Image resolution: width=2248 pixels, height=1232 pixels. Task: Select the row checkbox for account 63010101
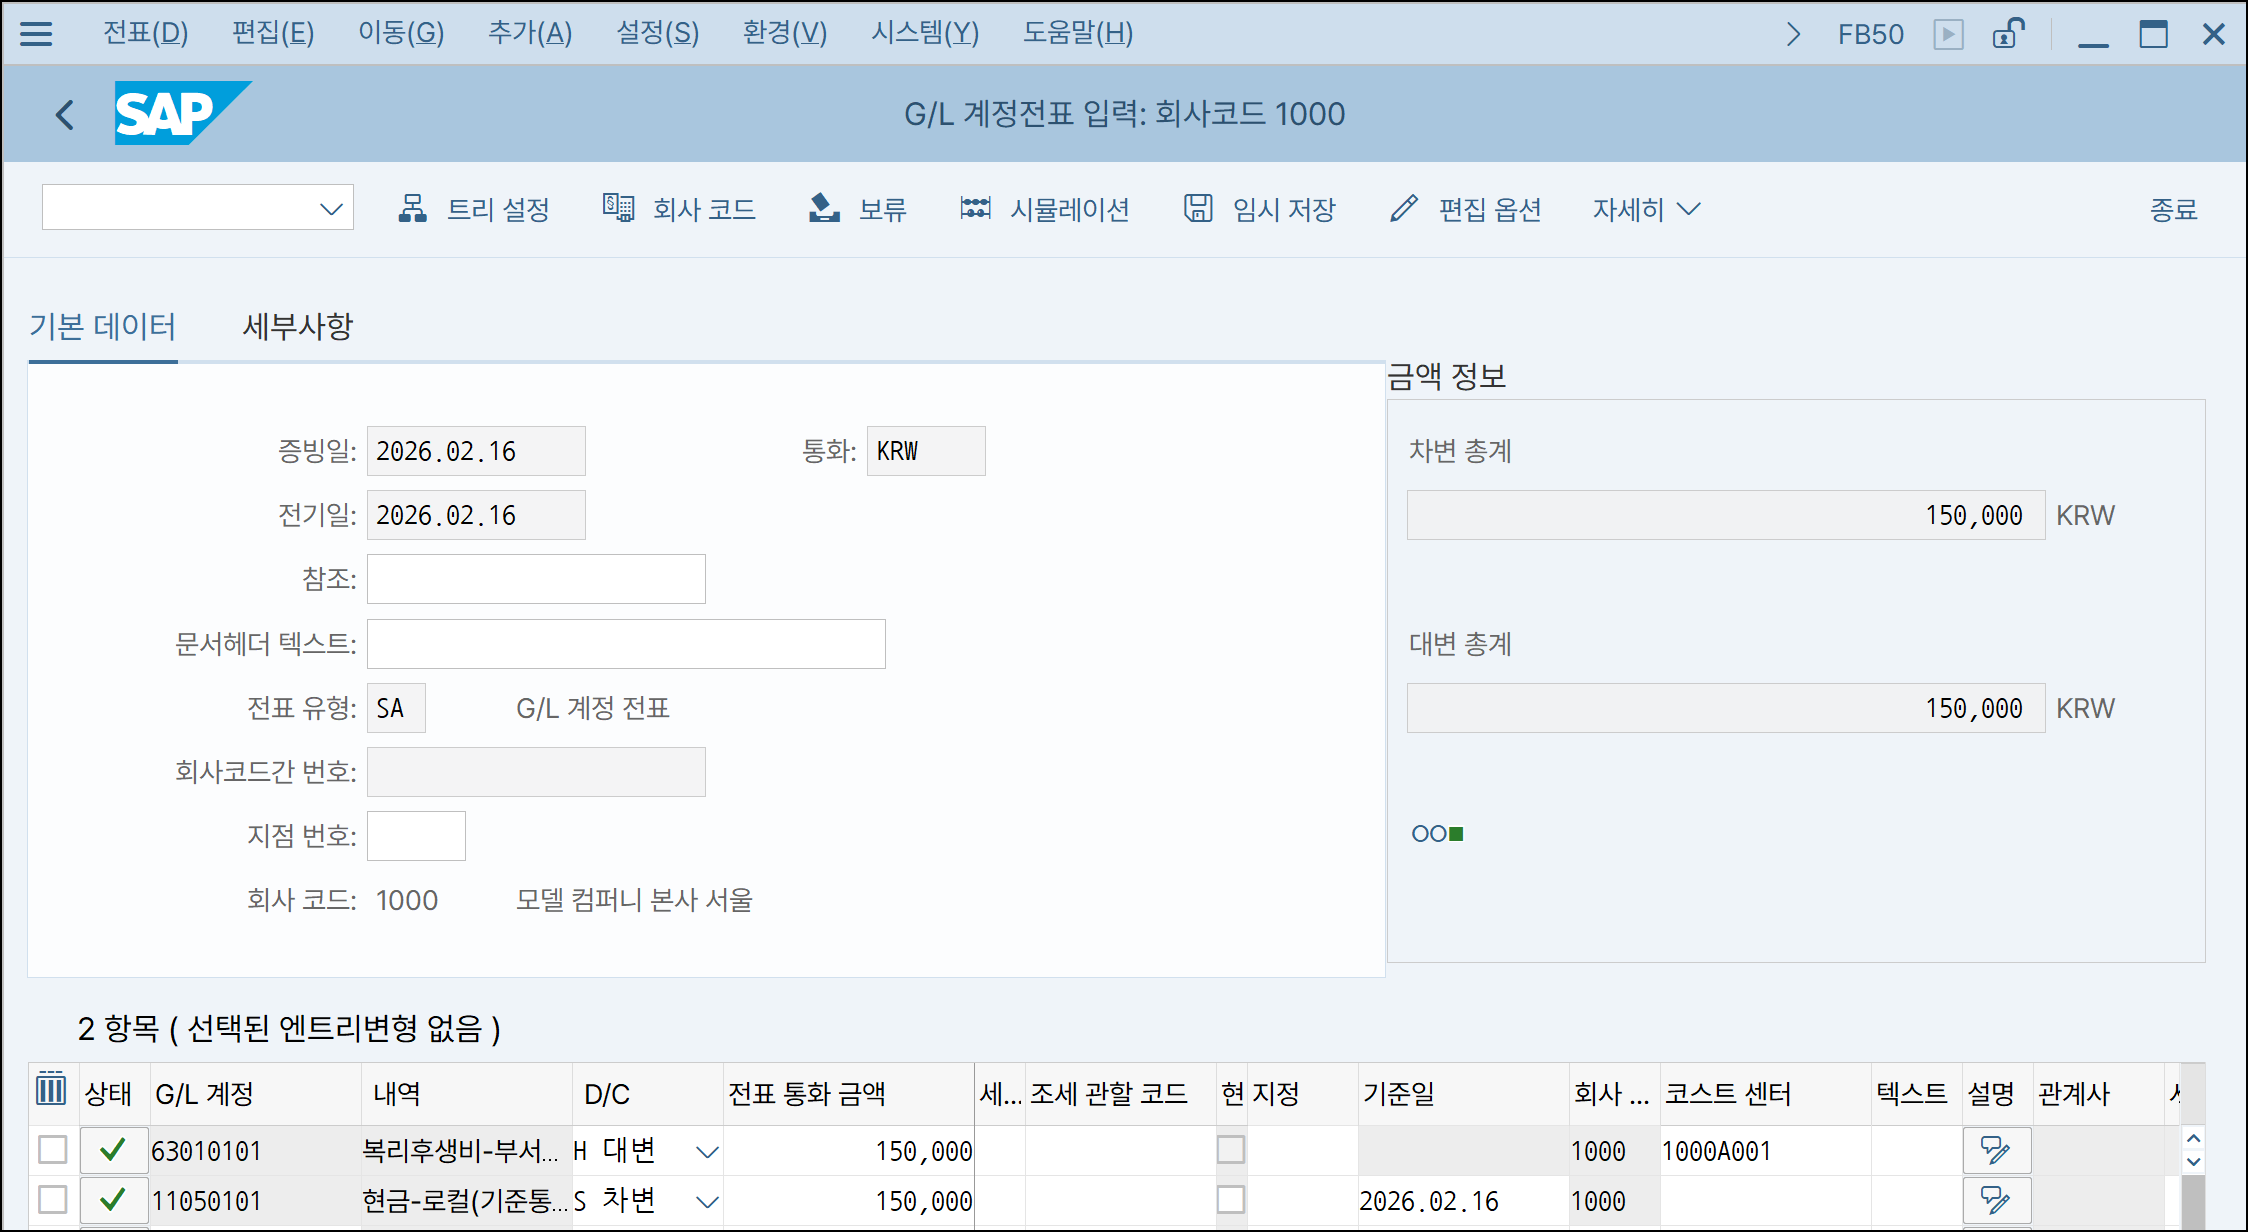(53, 1150)
